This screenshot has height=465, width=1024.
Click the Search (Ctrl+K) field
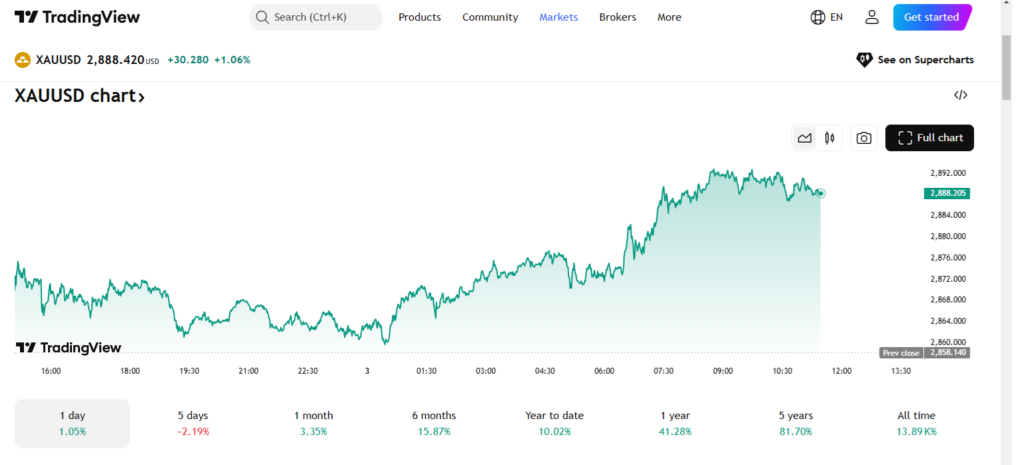click(316, 17)
